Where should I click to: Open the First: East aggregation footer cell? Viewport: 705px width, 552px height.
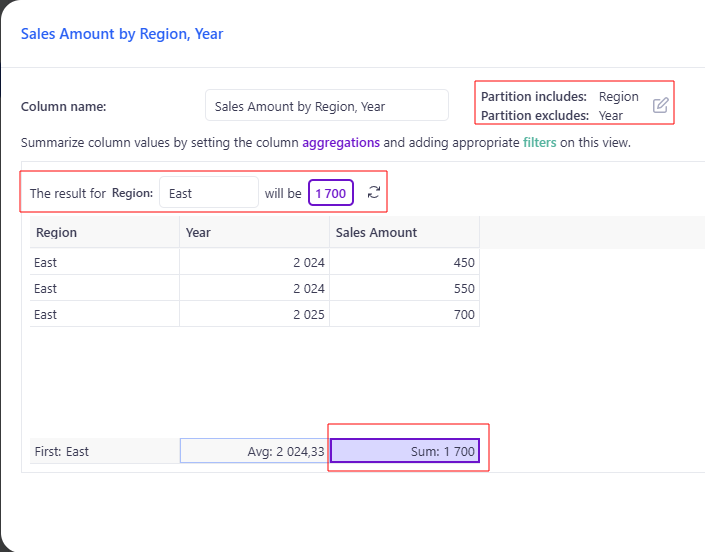click(x=104, y=451)
